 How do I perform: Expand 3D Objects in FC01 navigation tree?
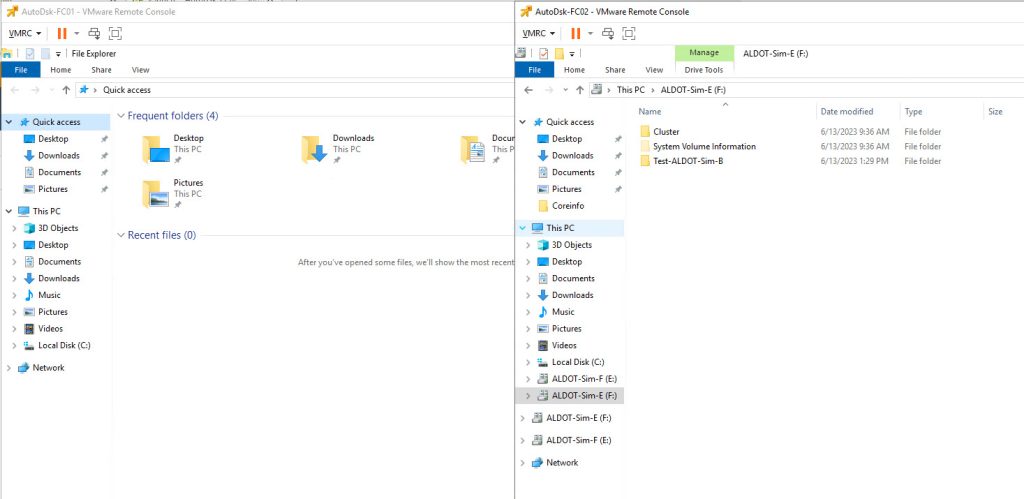click(x=14, y=229)
